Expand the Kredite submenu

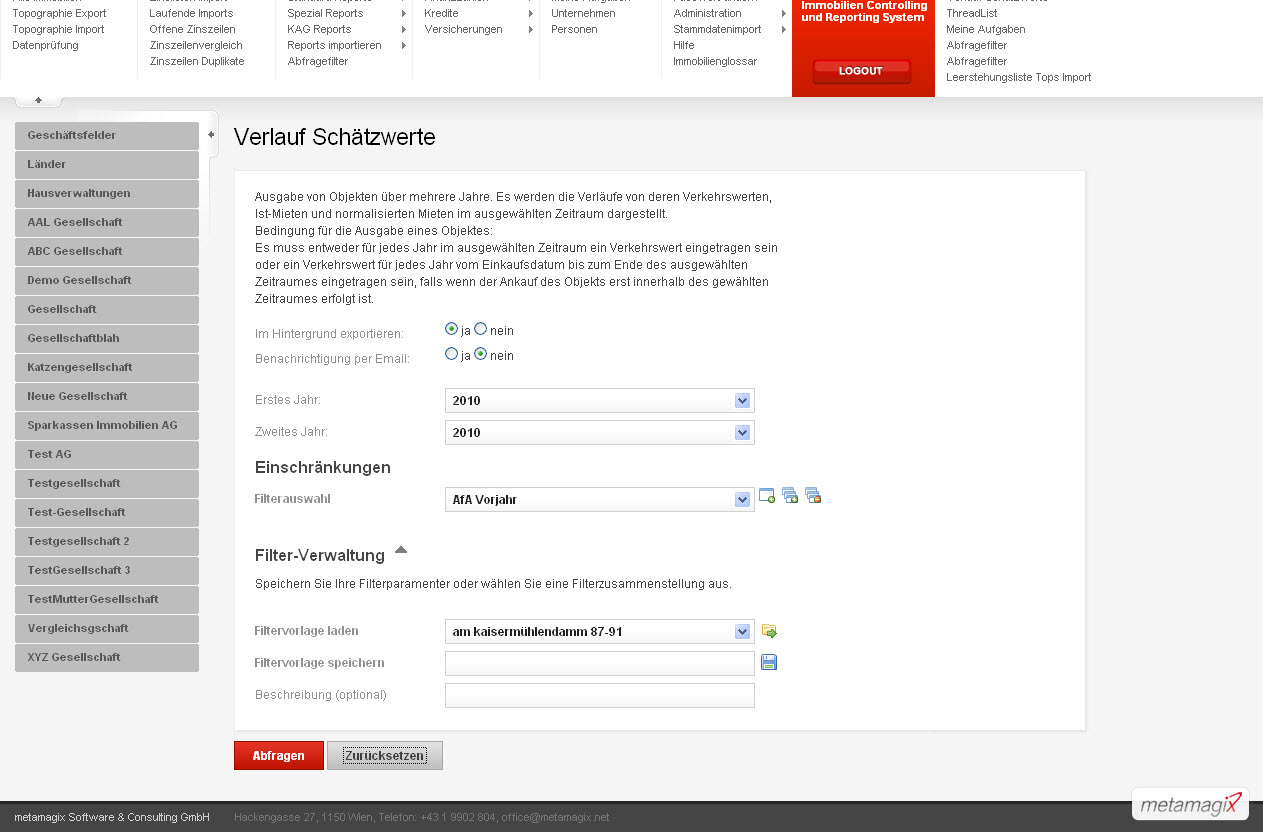[531, 13]
